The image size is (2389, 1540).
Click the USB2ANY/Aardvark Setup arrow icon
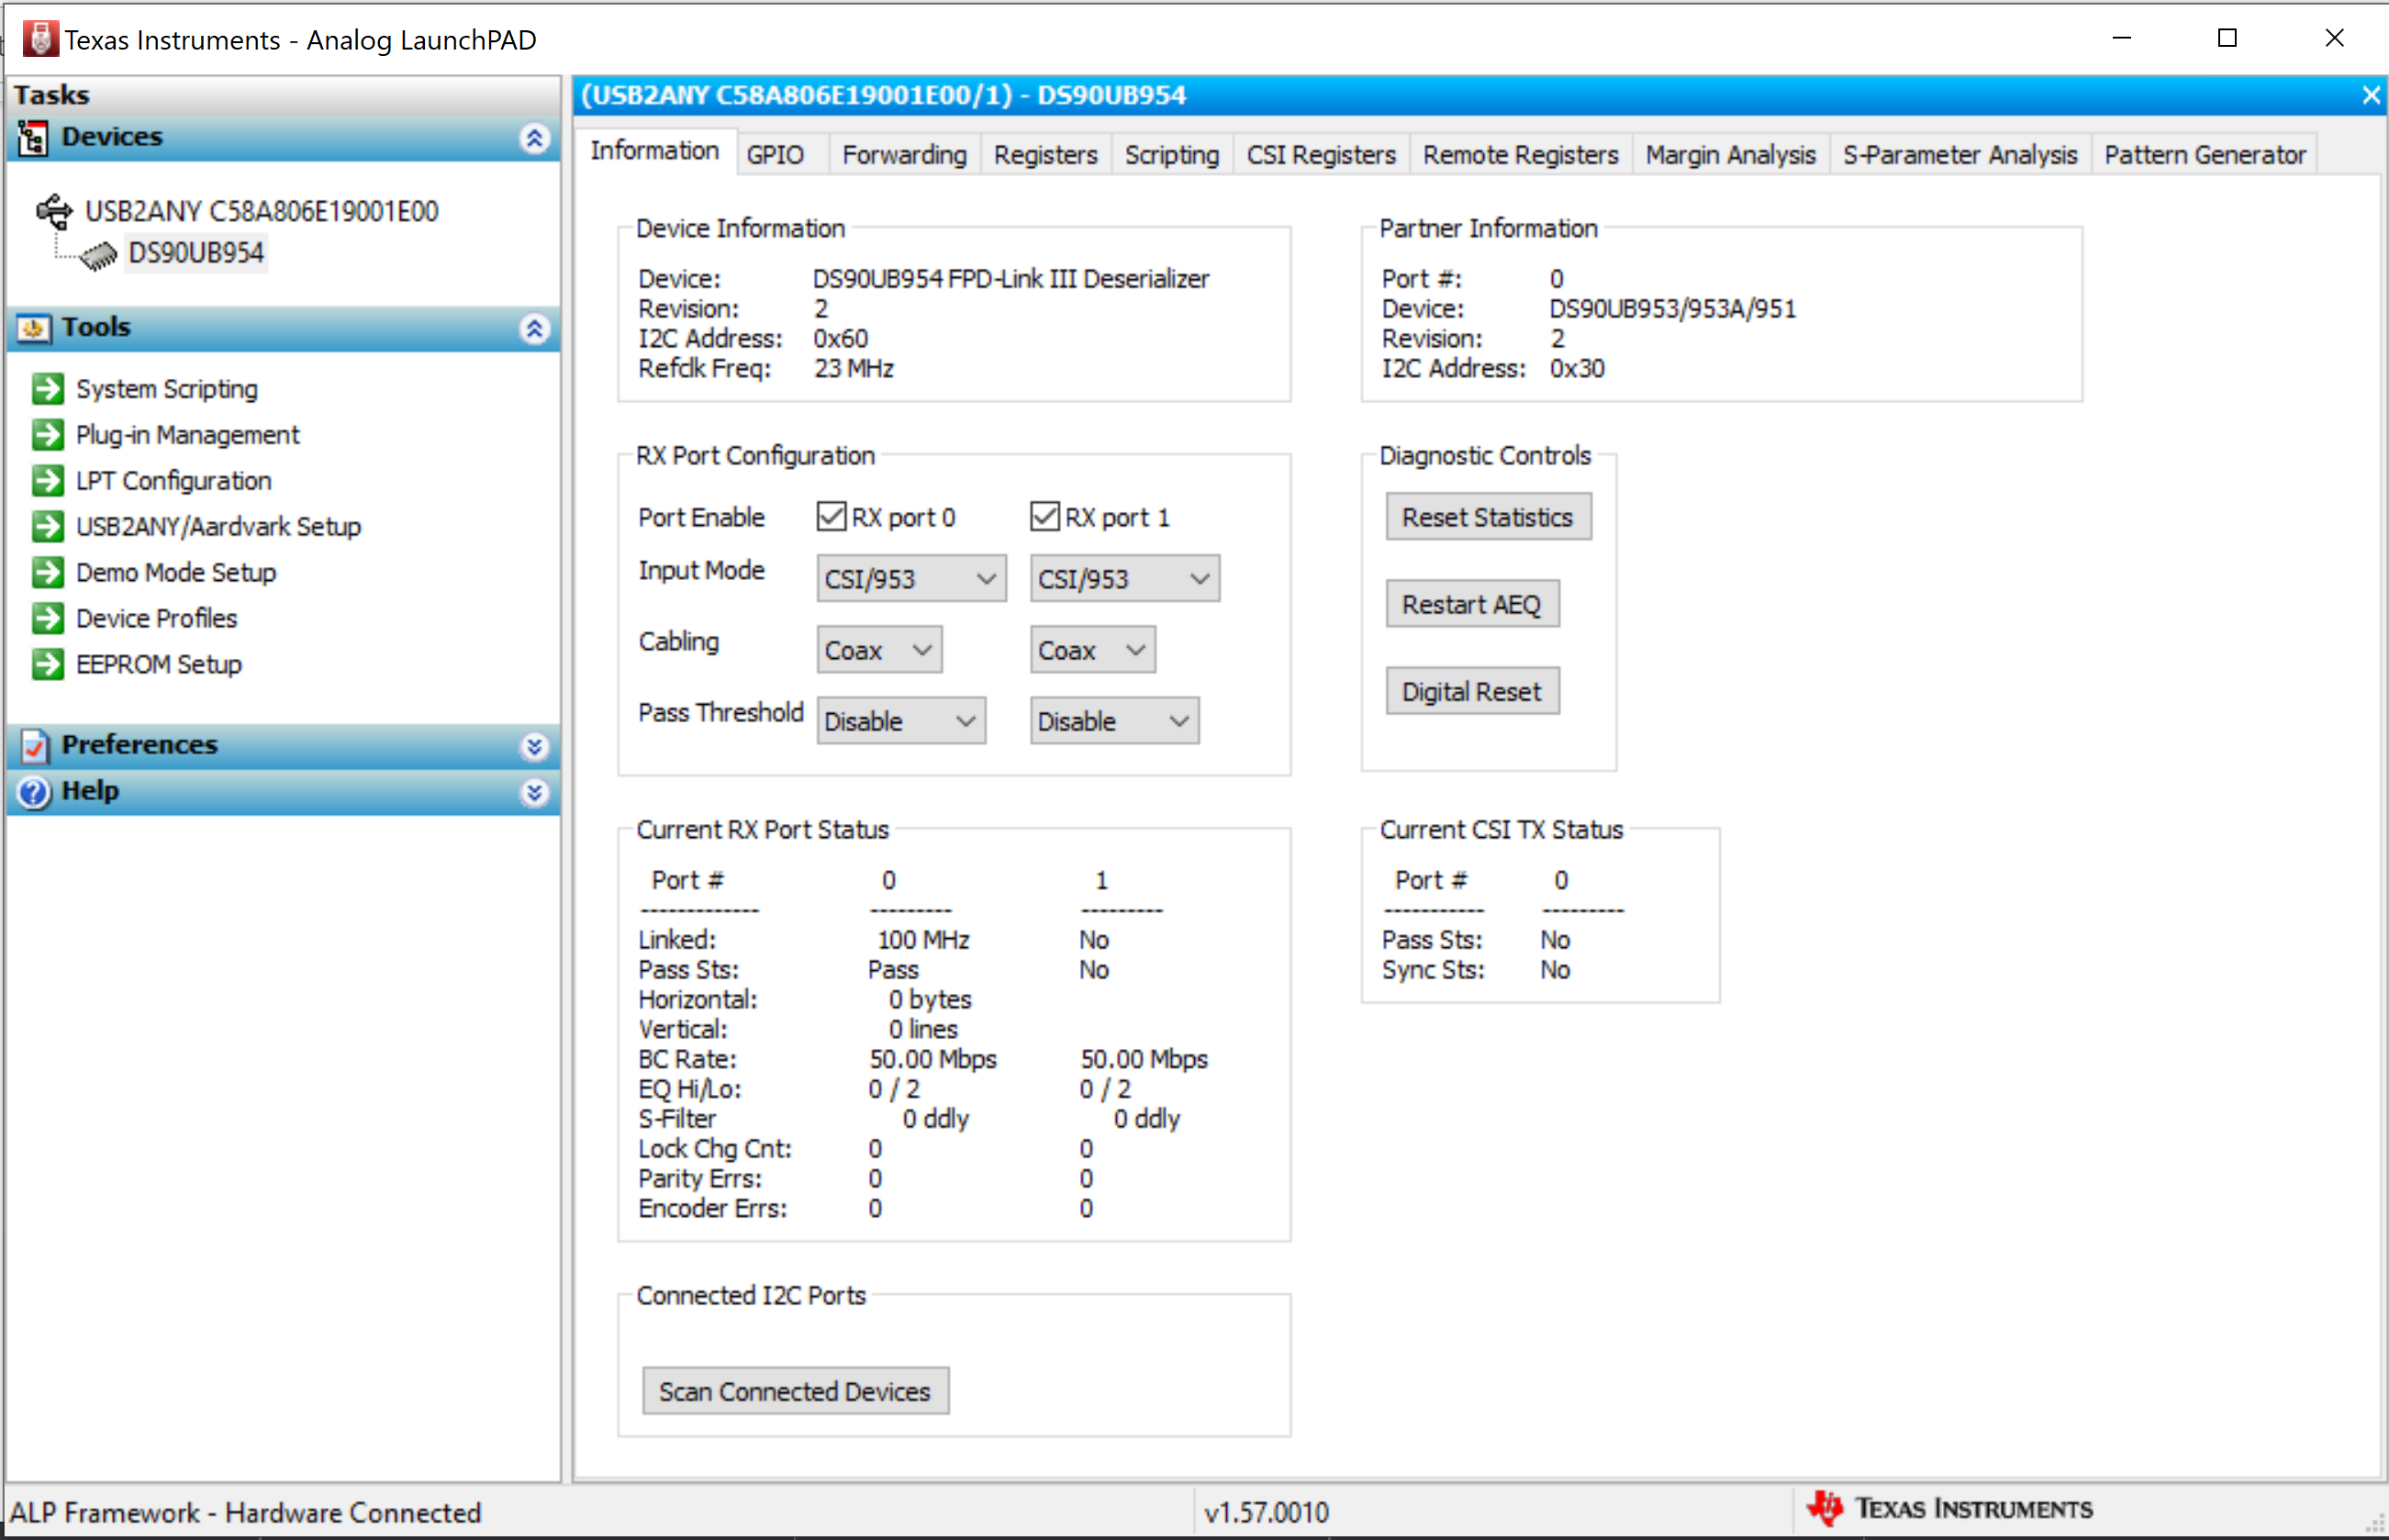point(47,526)
